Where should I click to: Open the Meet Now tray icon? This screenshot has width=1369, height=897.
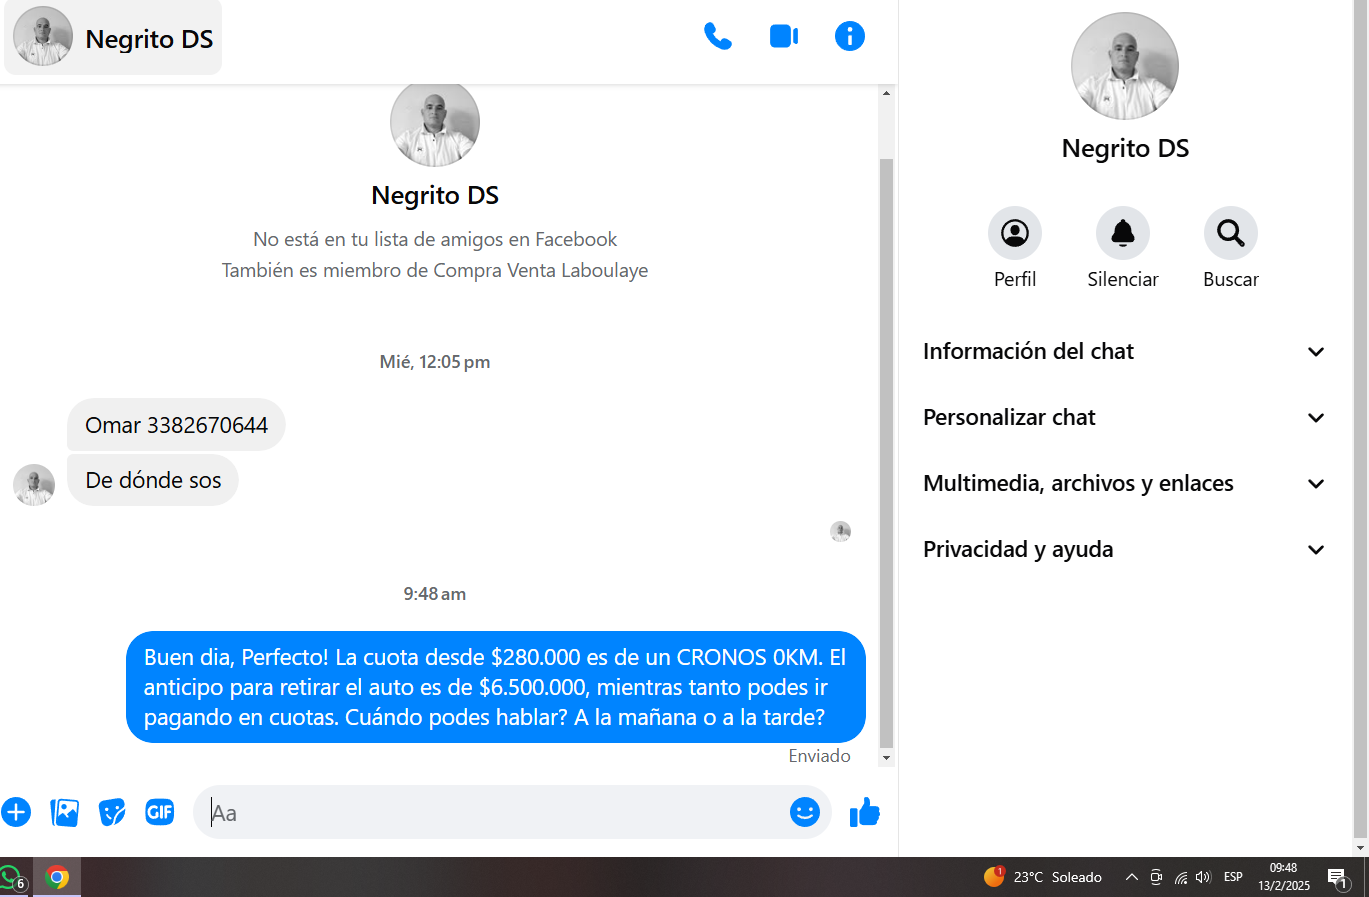point(1156,877)
